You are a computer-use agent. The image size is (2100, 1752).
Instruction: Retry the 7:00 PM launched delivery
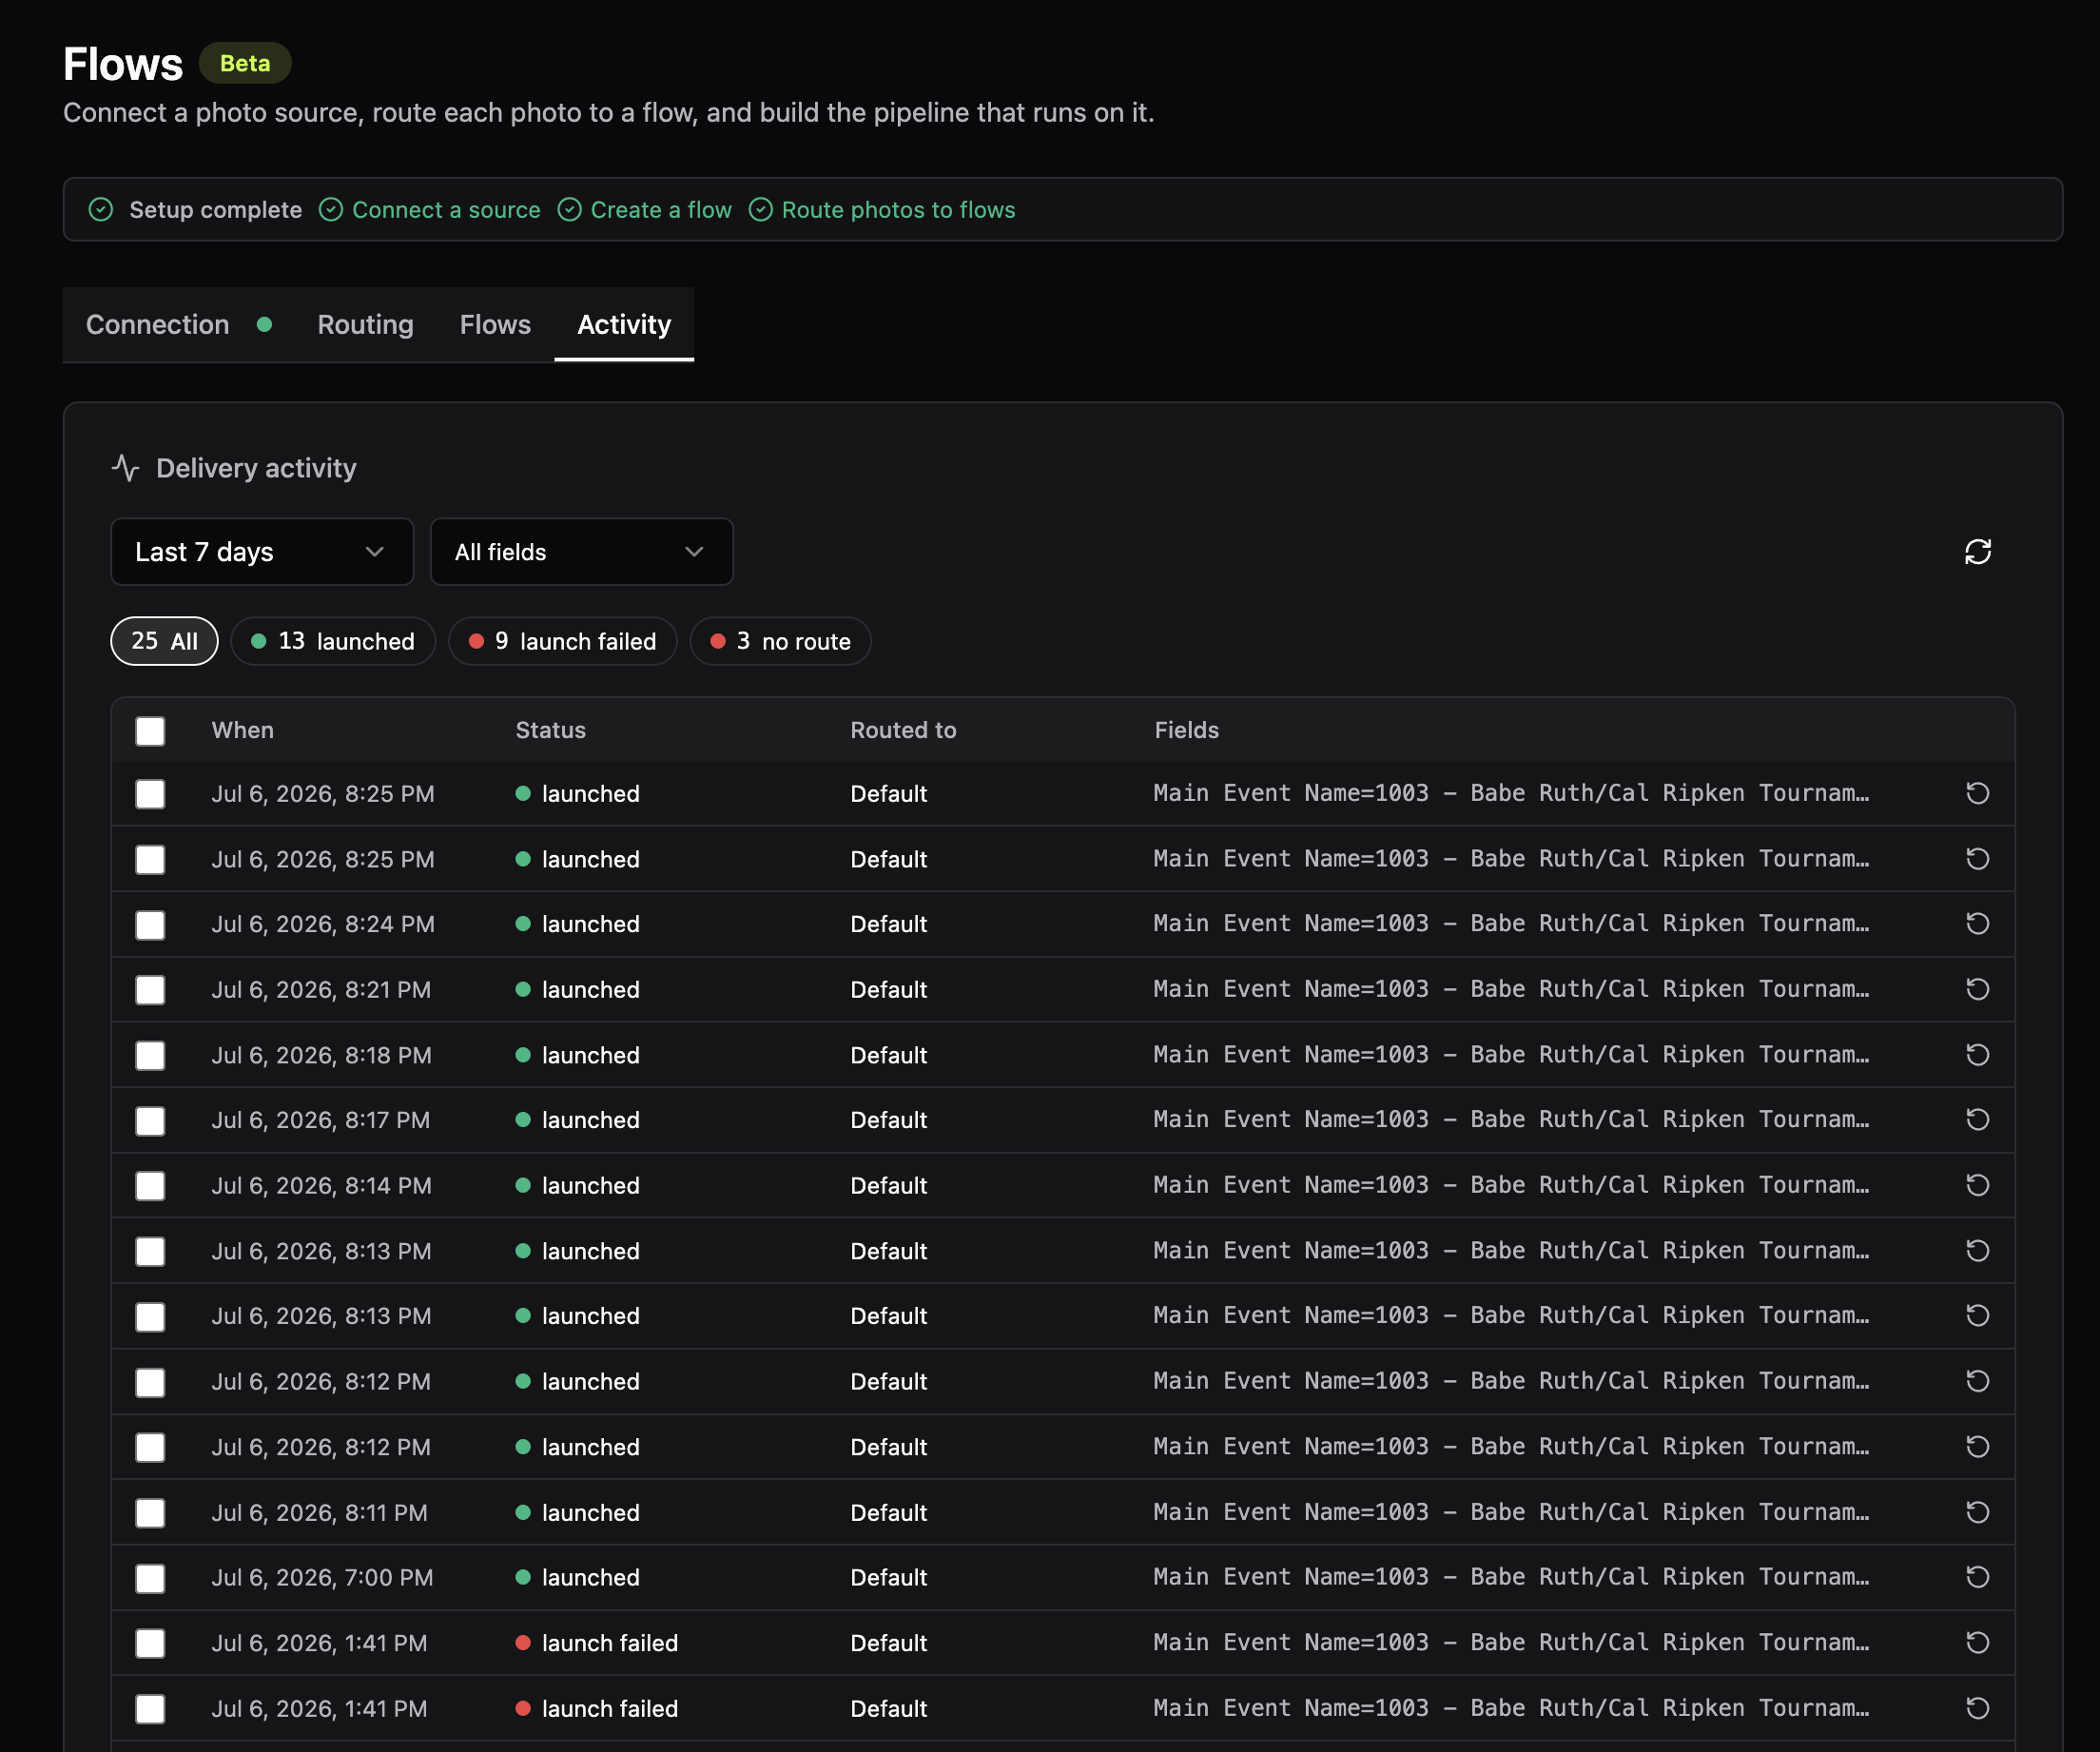pos(1977,1577)
